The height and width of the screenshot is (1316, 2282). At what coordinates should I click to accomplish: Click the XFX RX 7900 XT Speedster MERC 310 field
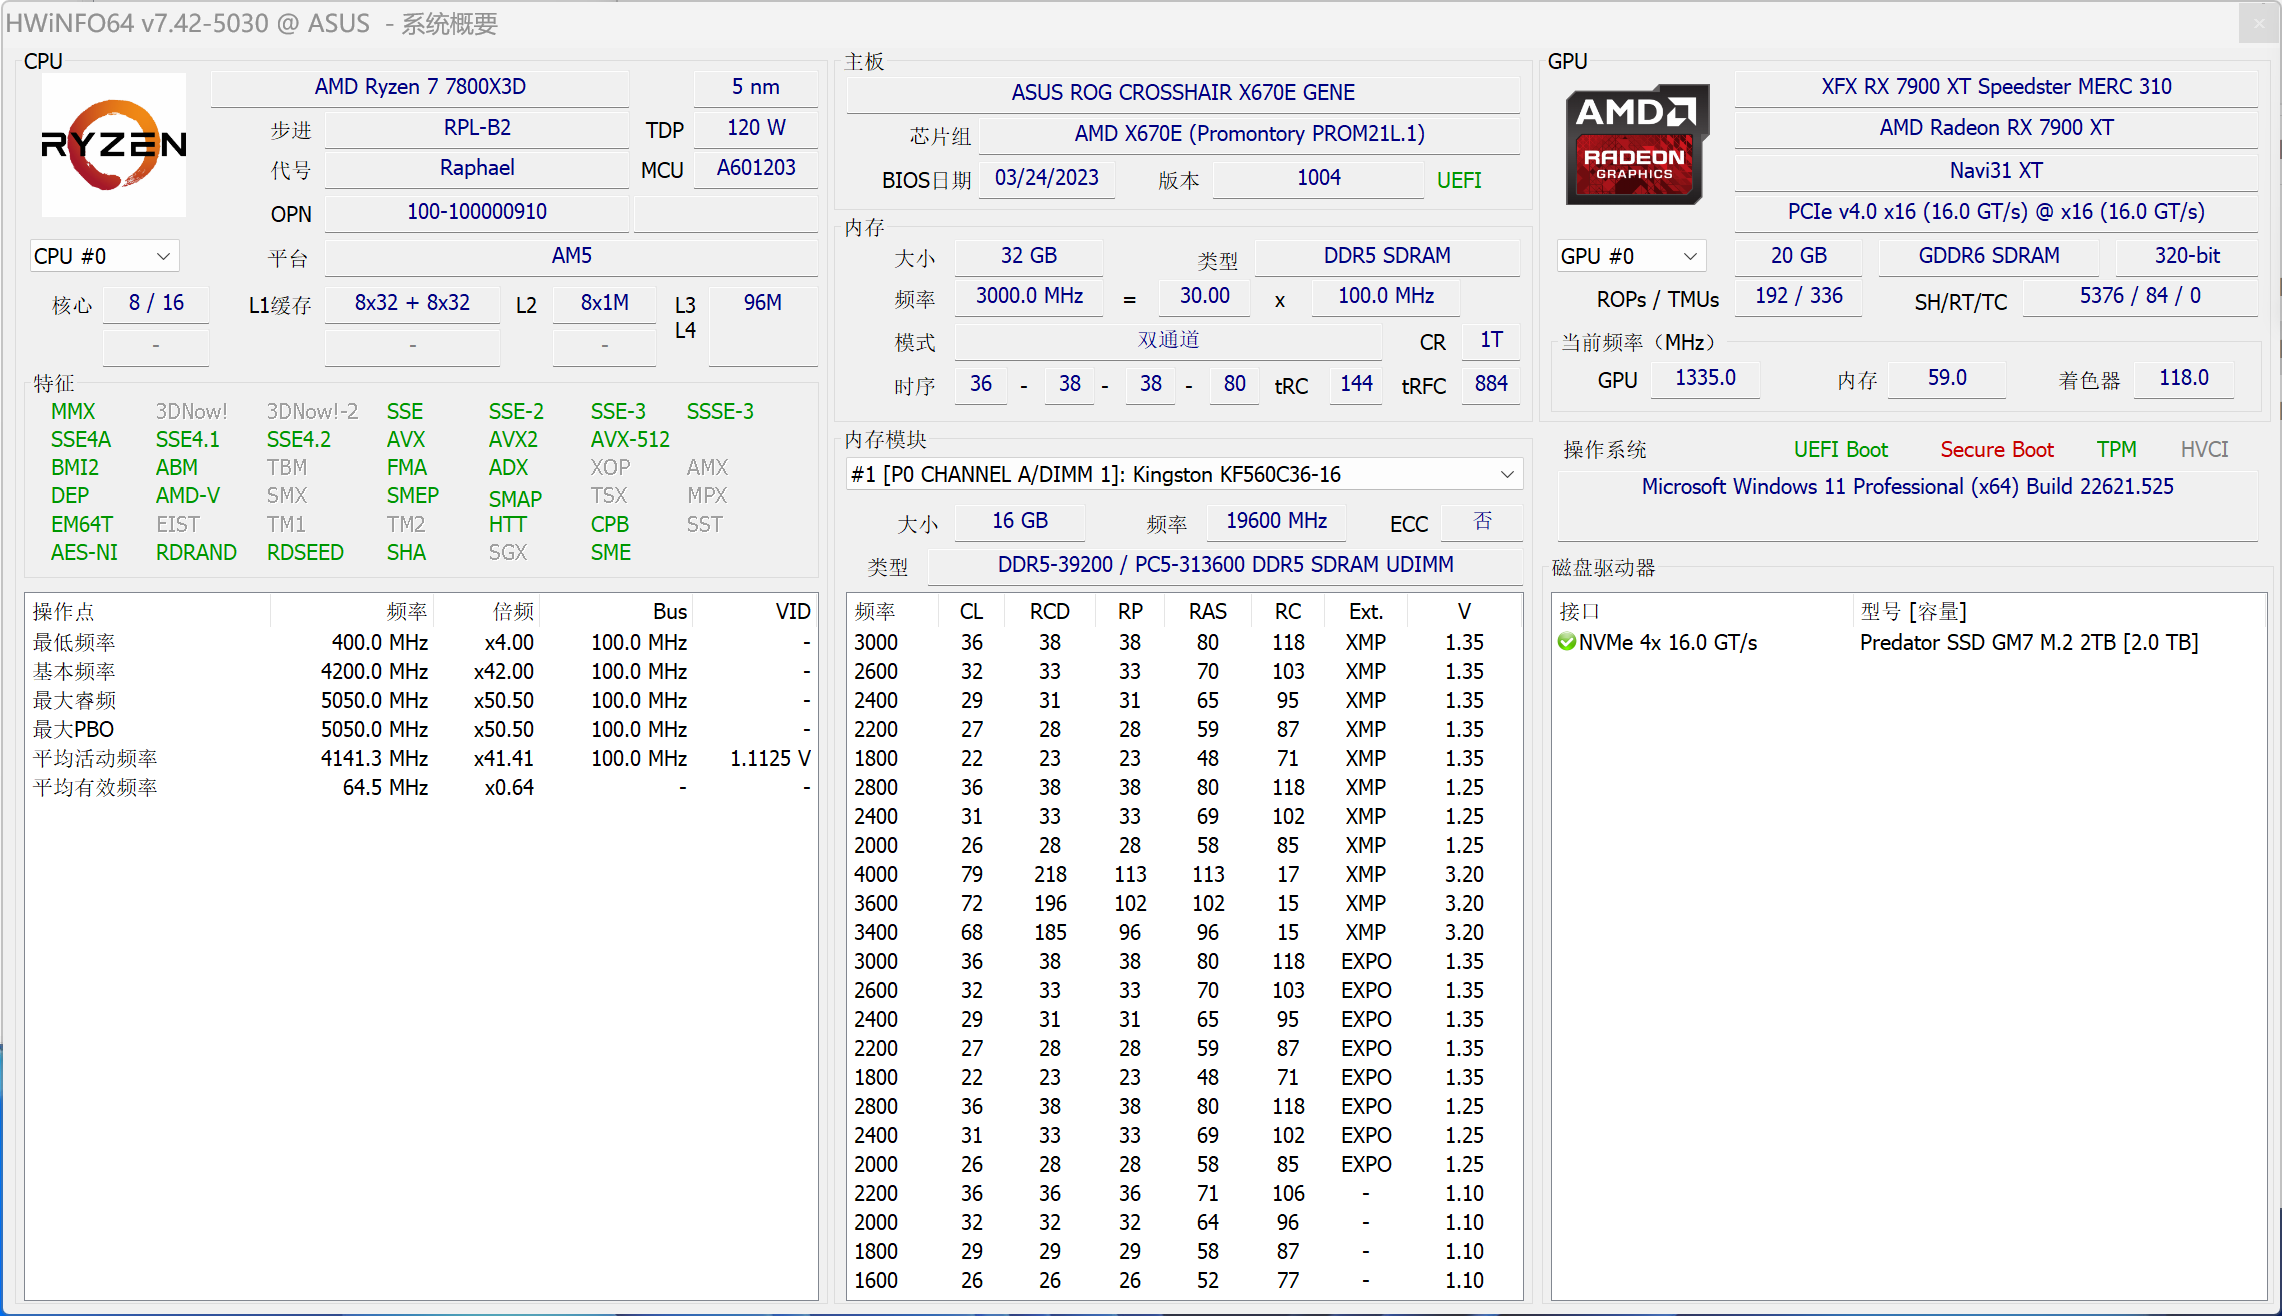(x=1996, y=87)
